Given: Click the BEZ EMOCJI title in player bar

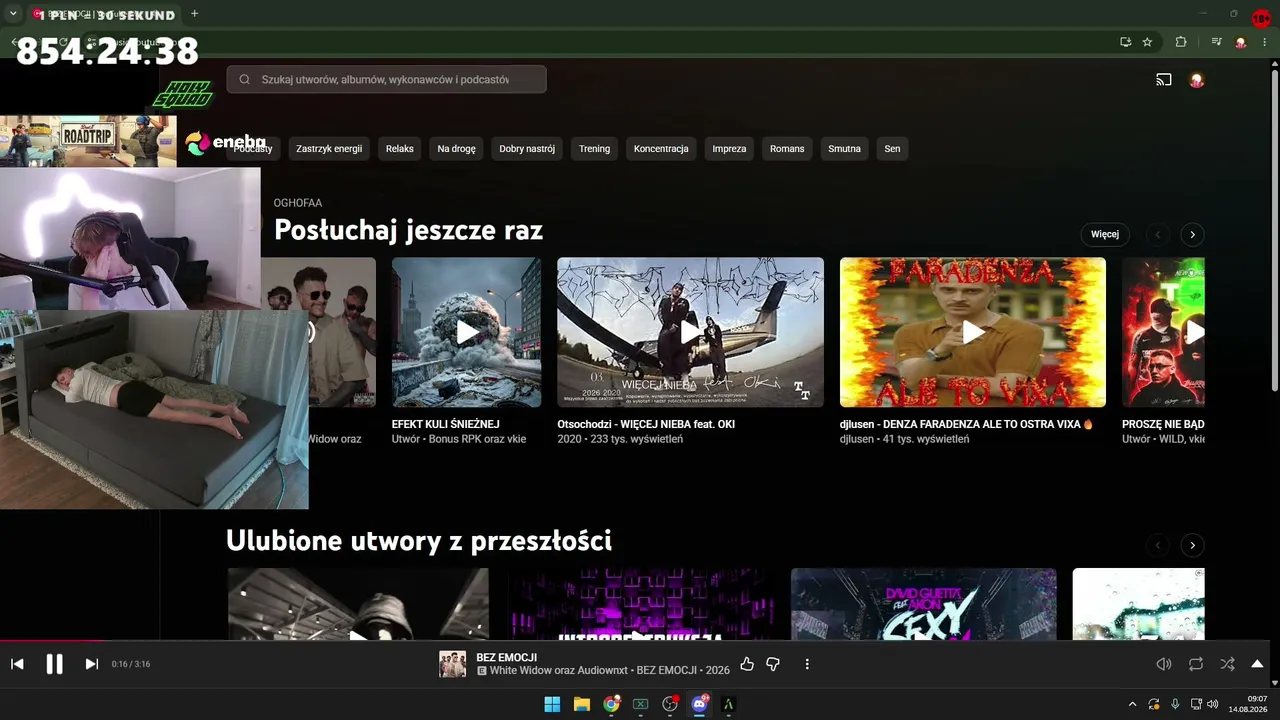Looking at the screenshot, I should coord(507,657).
